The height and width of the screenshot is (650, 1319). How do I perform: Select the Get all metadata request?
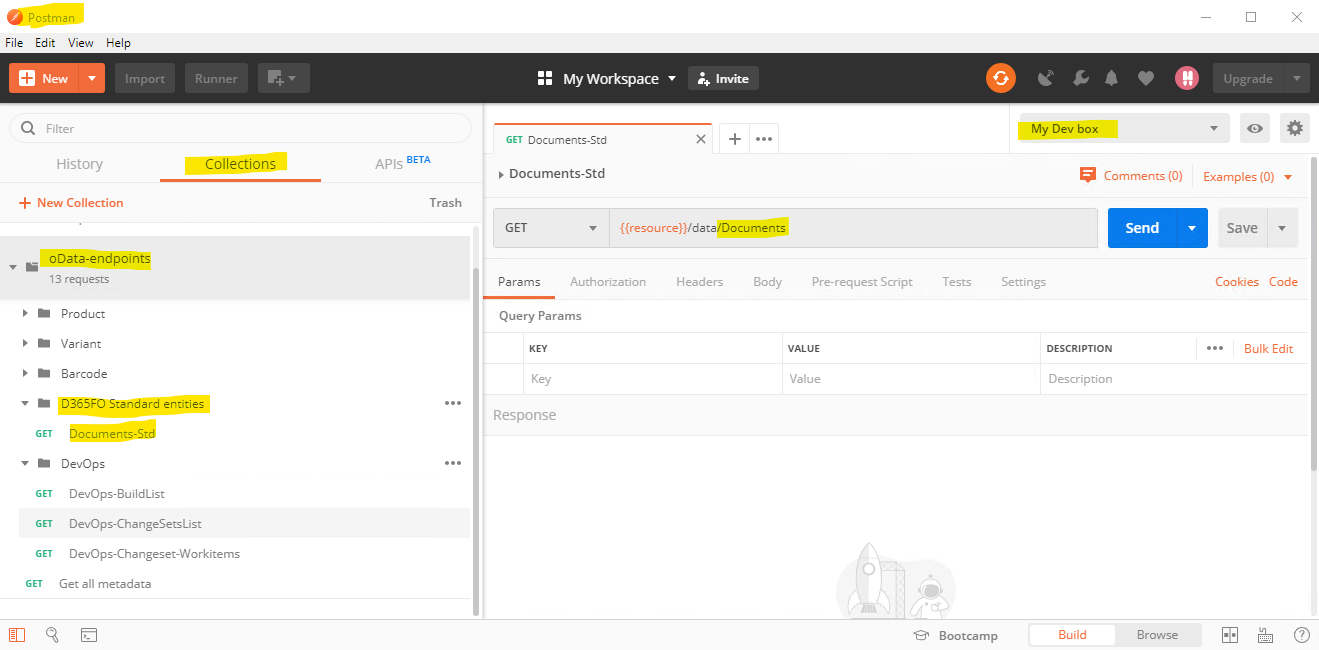(x=105, y=583)
